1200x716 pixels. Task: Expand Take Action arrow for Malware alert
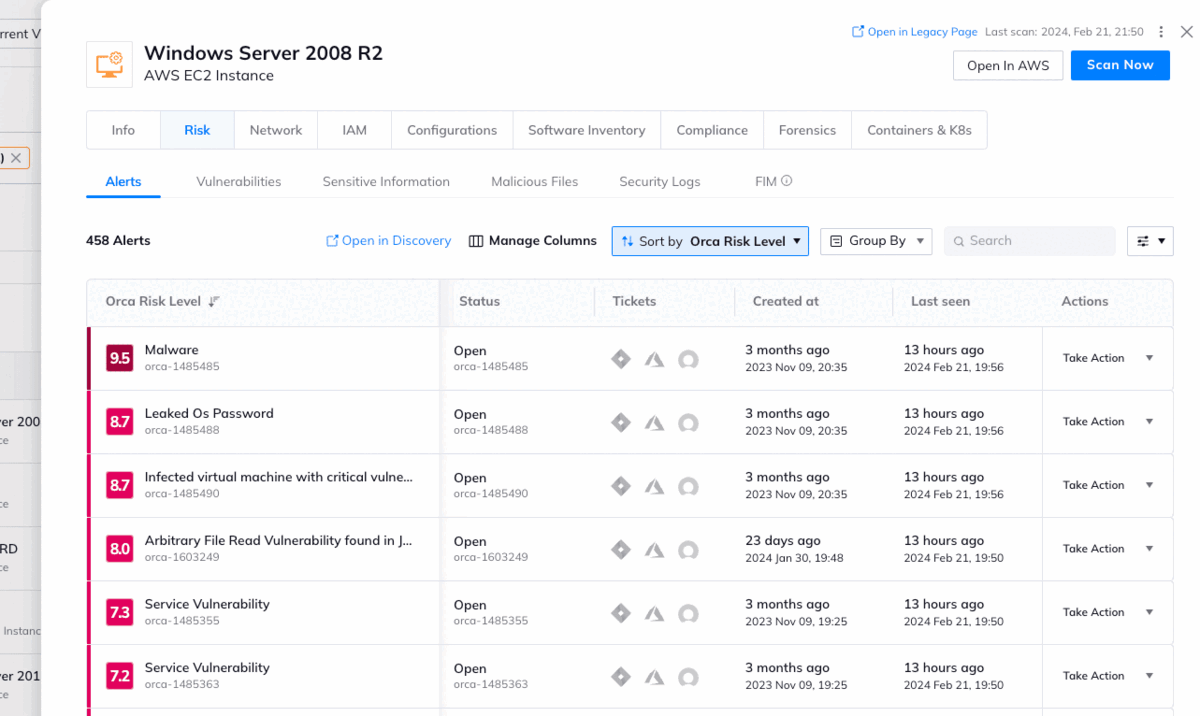point(1149,358)
